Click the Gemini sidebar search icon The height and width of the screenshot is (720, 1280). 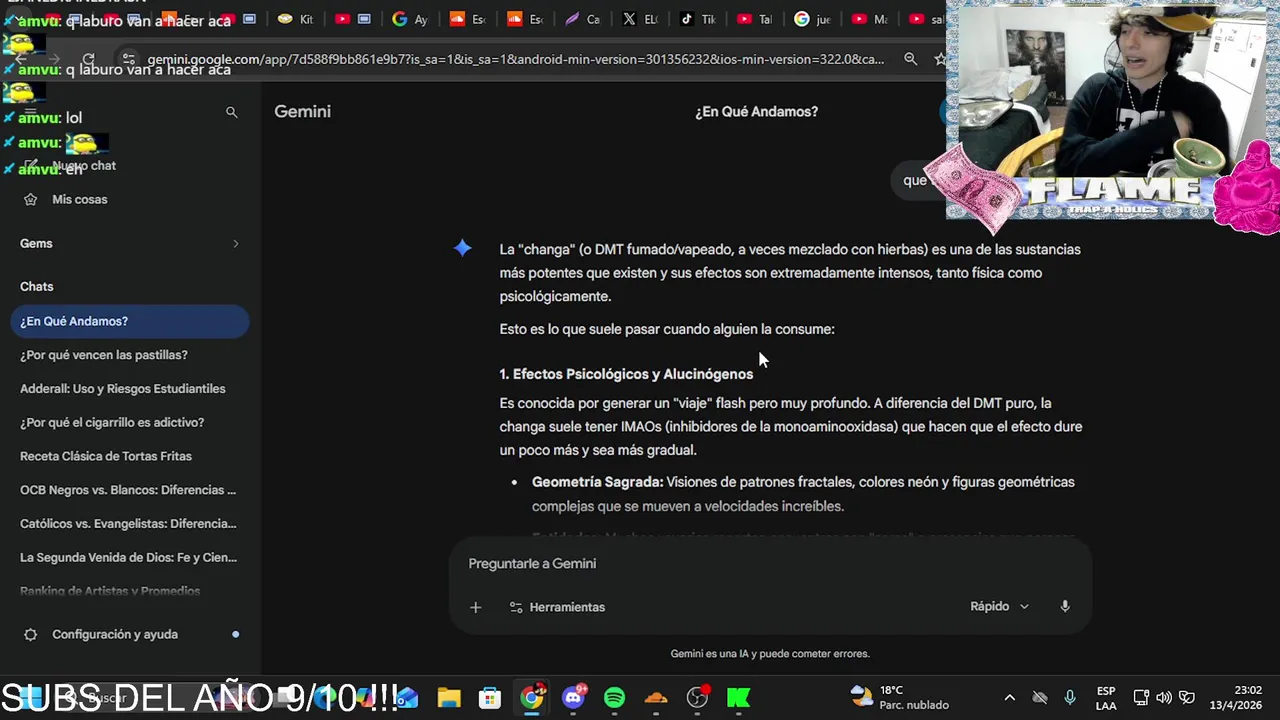click(x=231, y=112)
